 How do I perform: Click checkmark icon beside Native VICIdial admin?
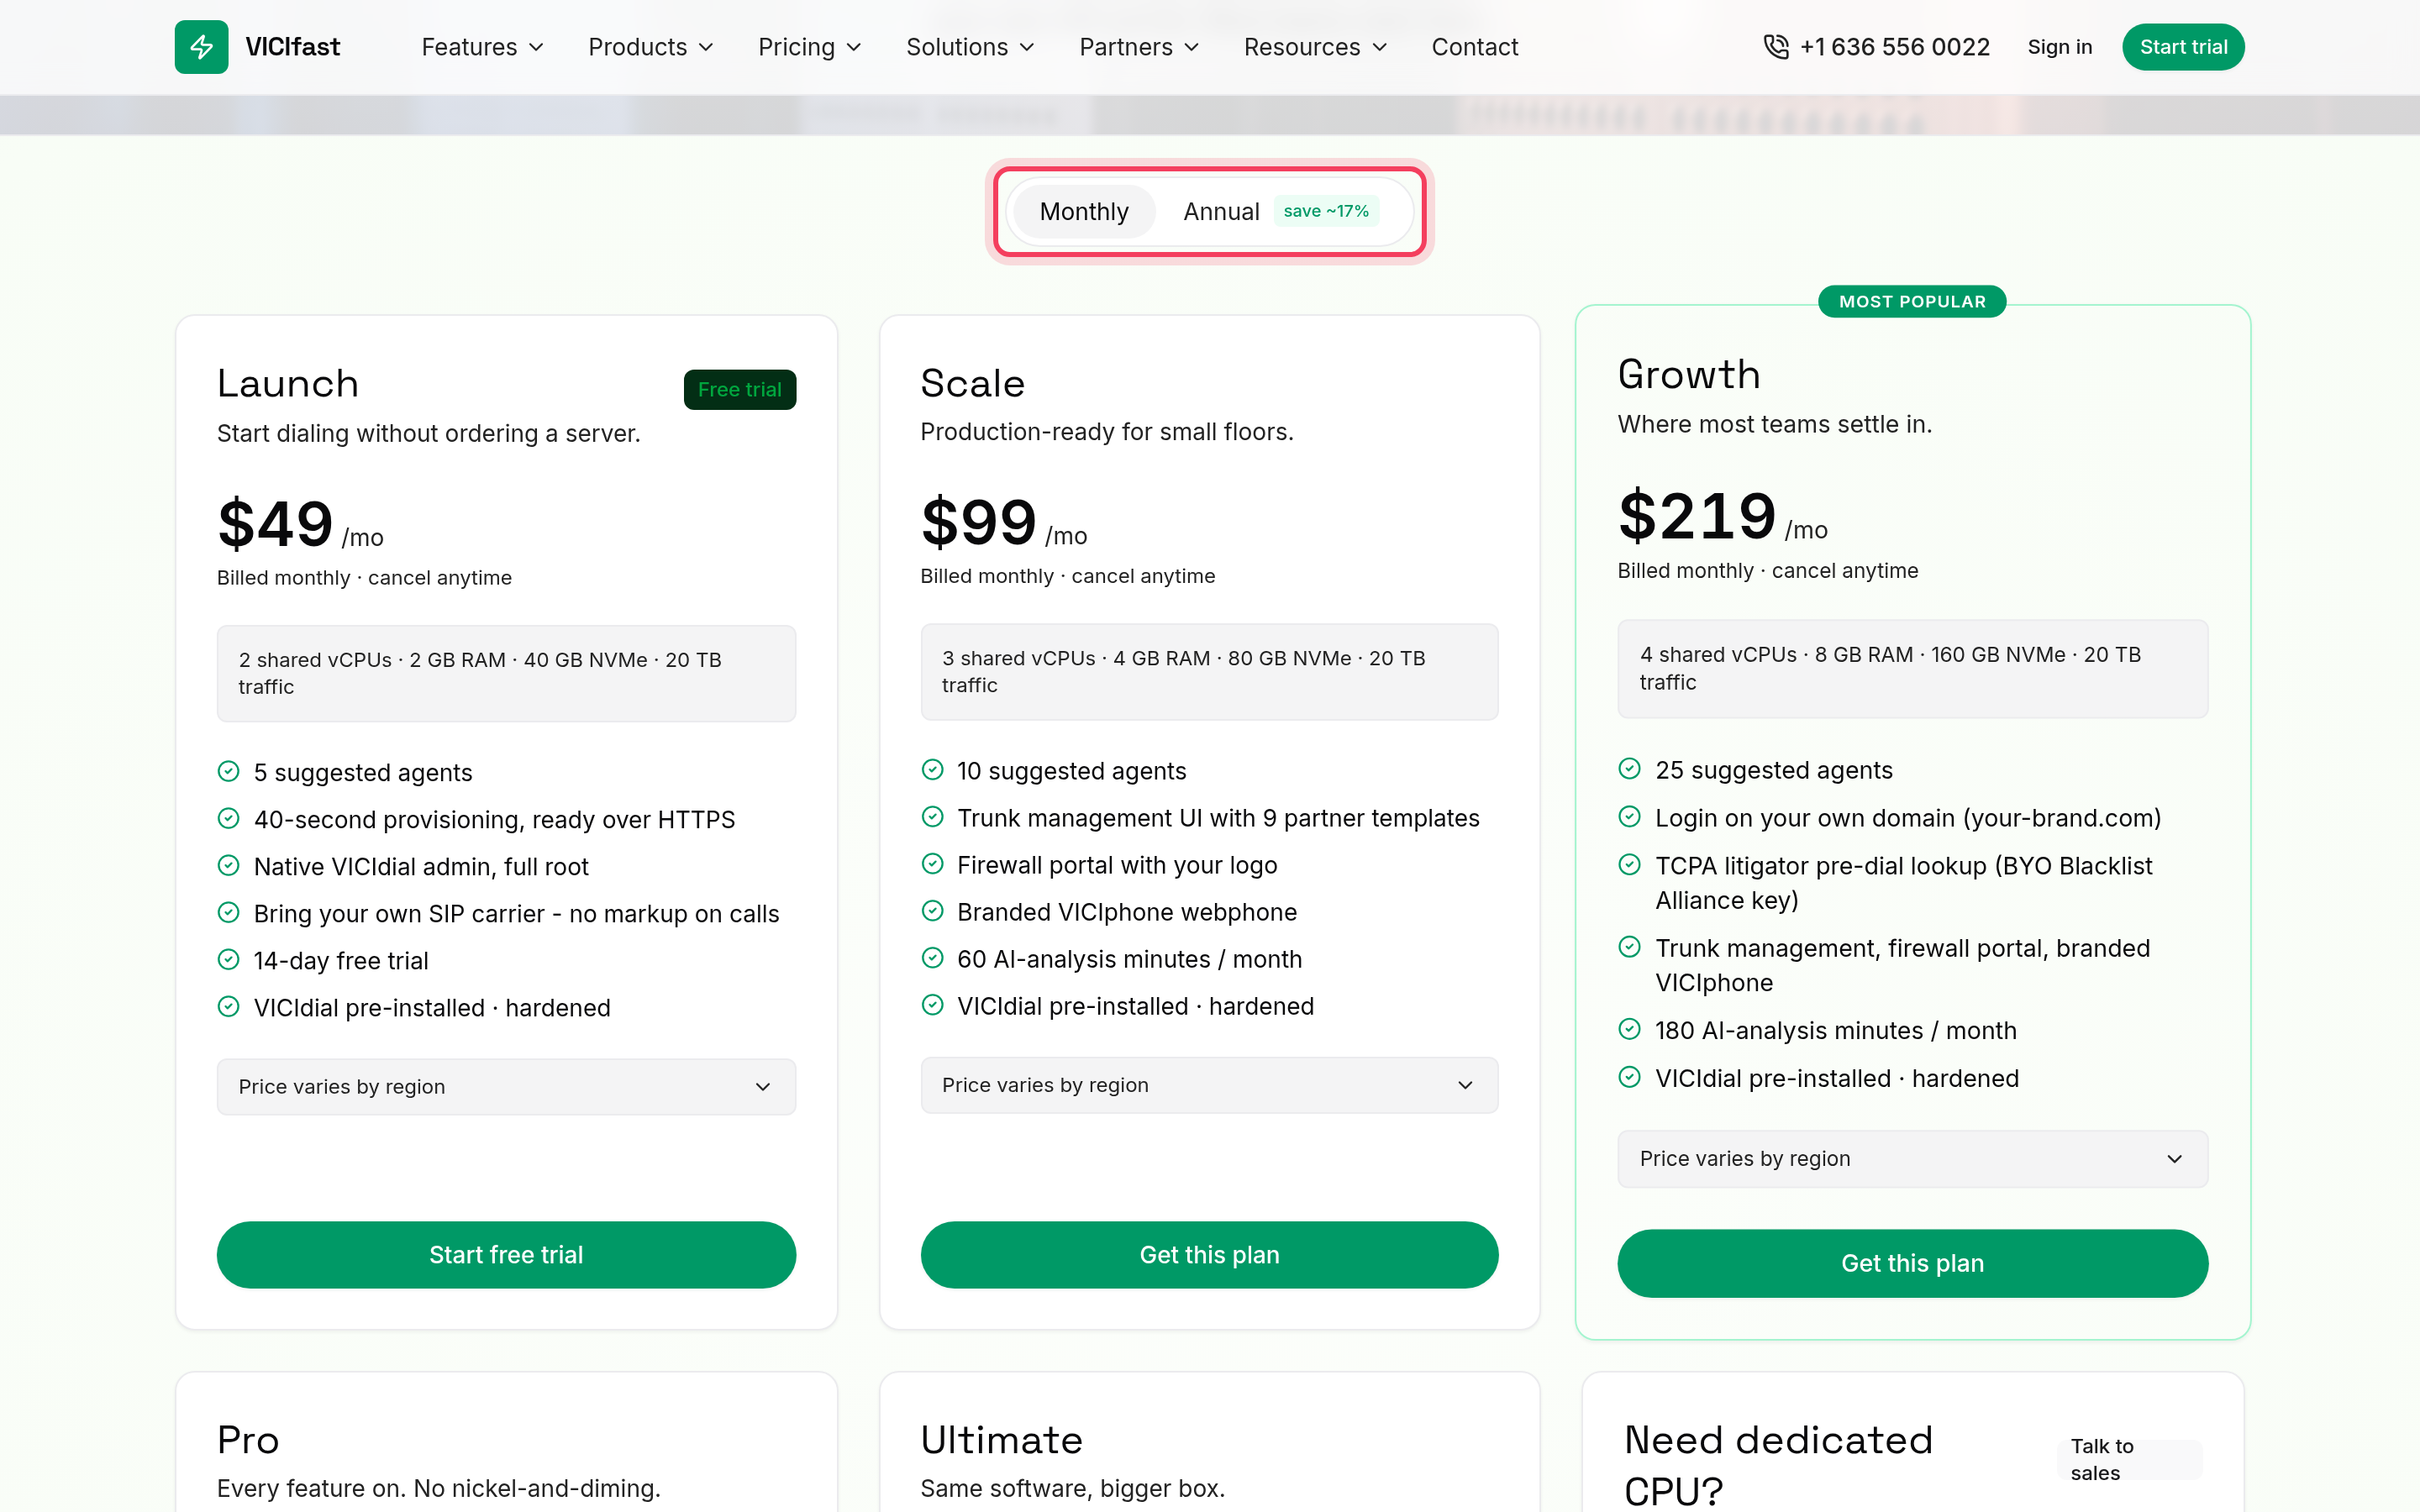229,865
